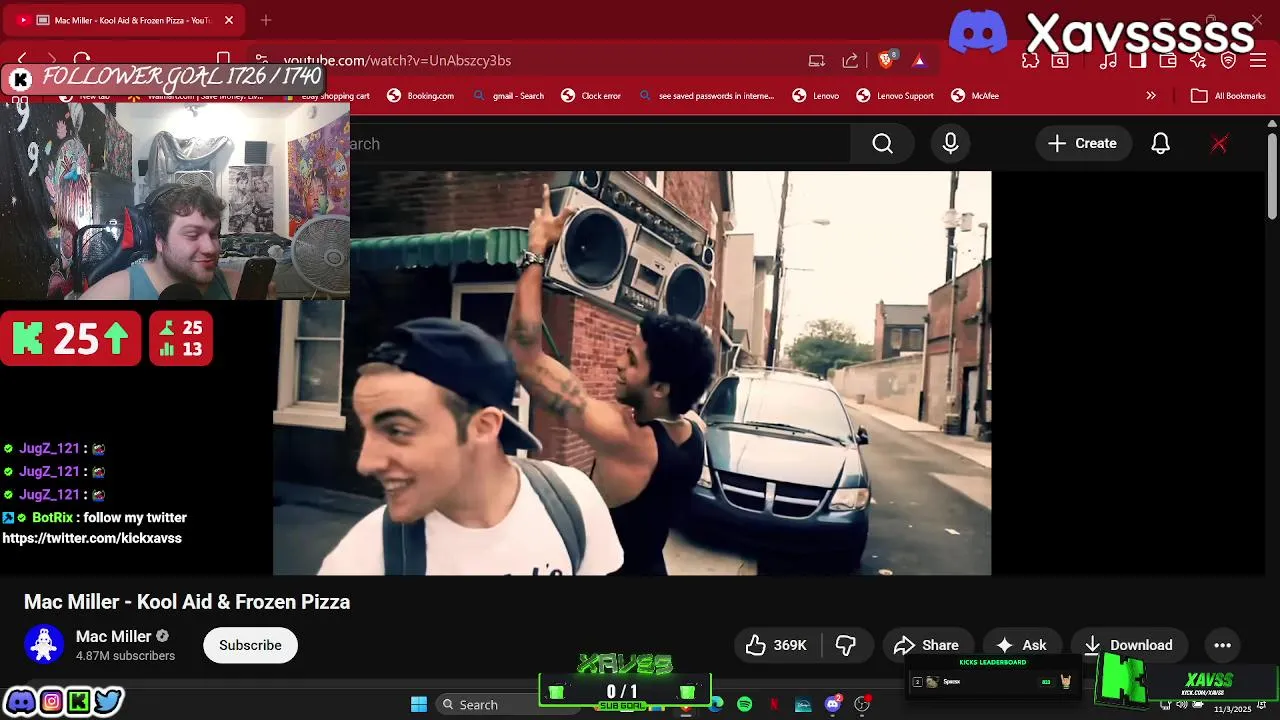This screenshot has width=1280, height=720.
Task: Open the gmail - Search bookmark
Action: 509,96
